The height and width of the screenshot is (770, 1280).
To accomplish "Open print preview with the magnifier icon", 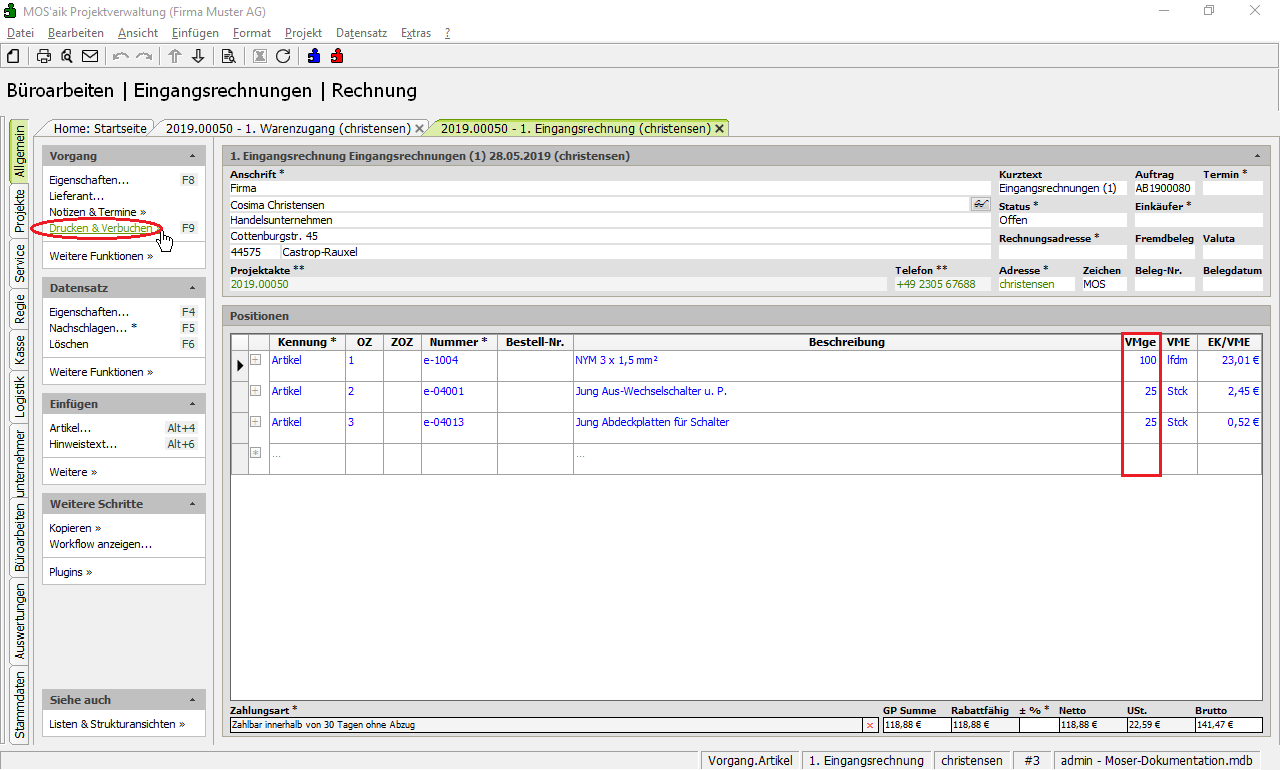I will 67,56.
